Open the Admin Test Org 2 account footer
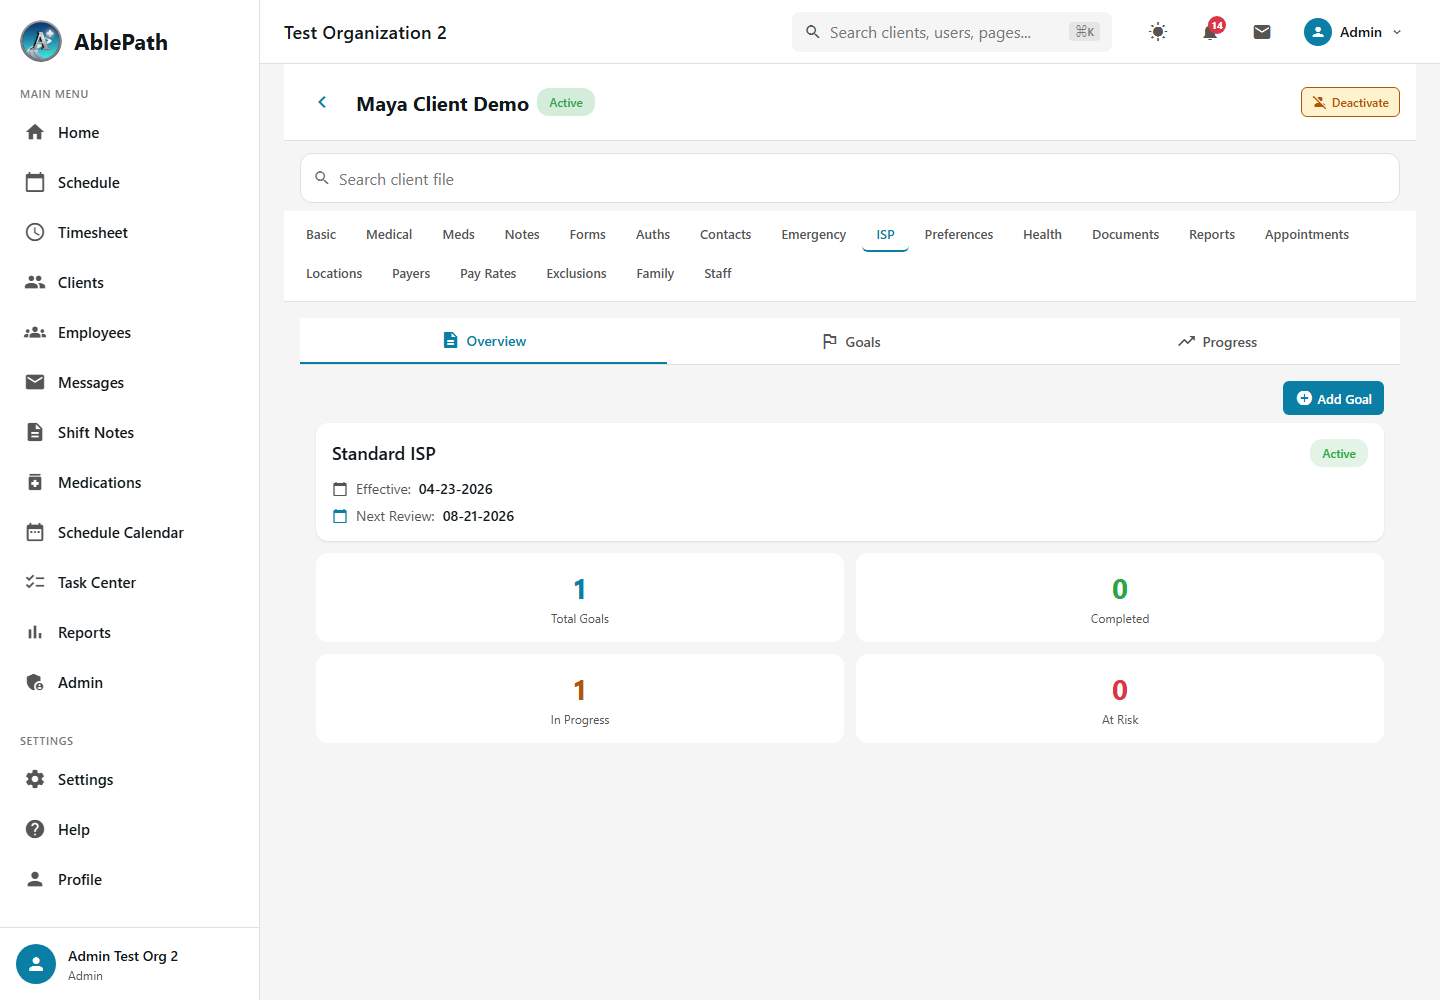This screenshot has width=1440, height=1000. (x=130, y=964)
